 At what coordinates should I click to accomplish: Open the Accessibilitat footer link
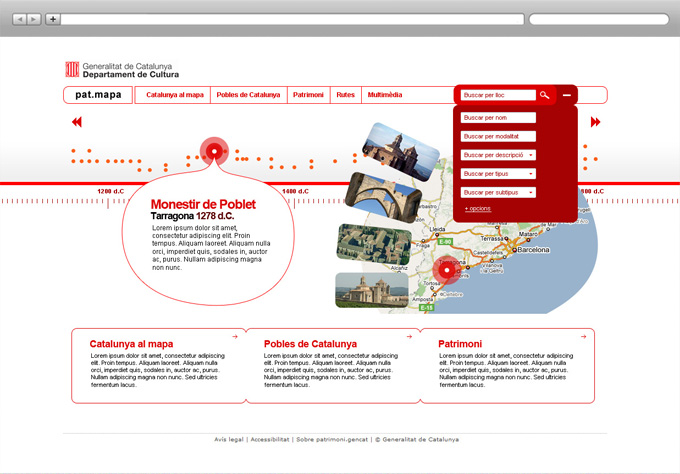pyautogui.click(x=270, y=439)
